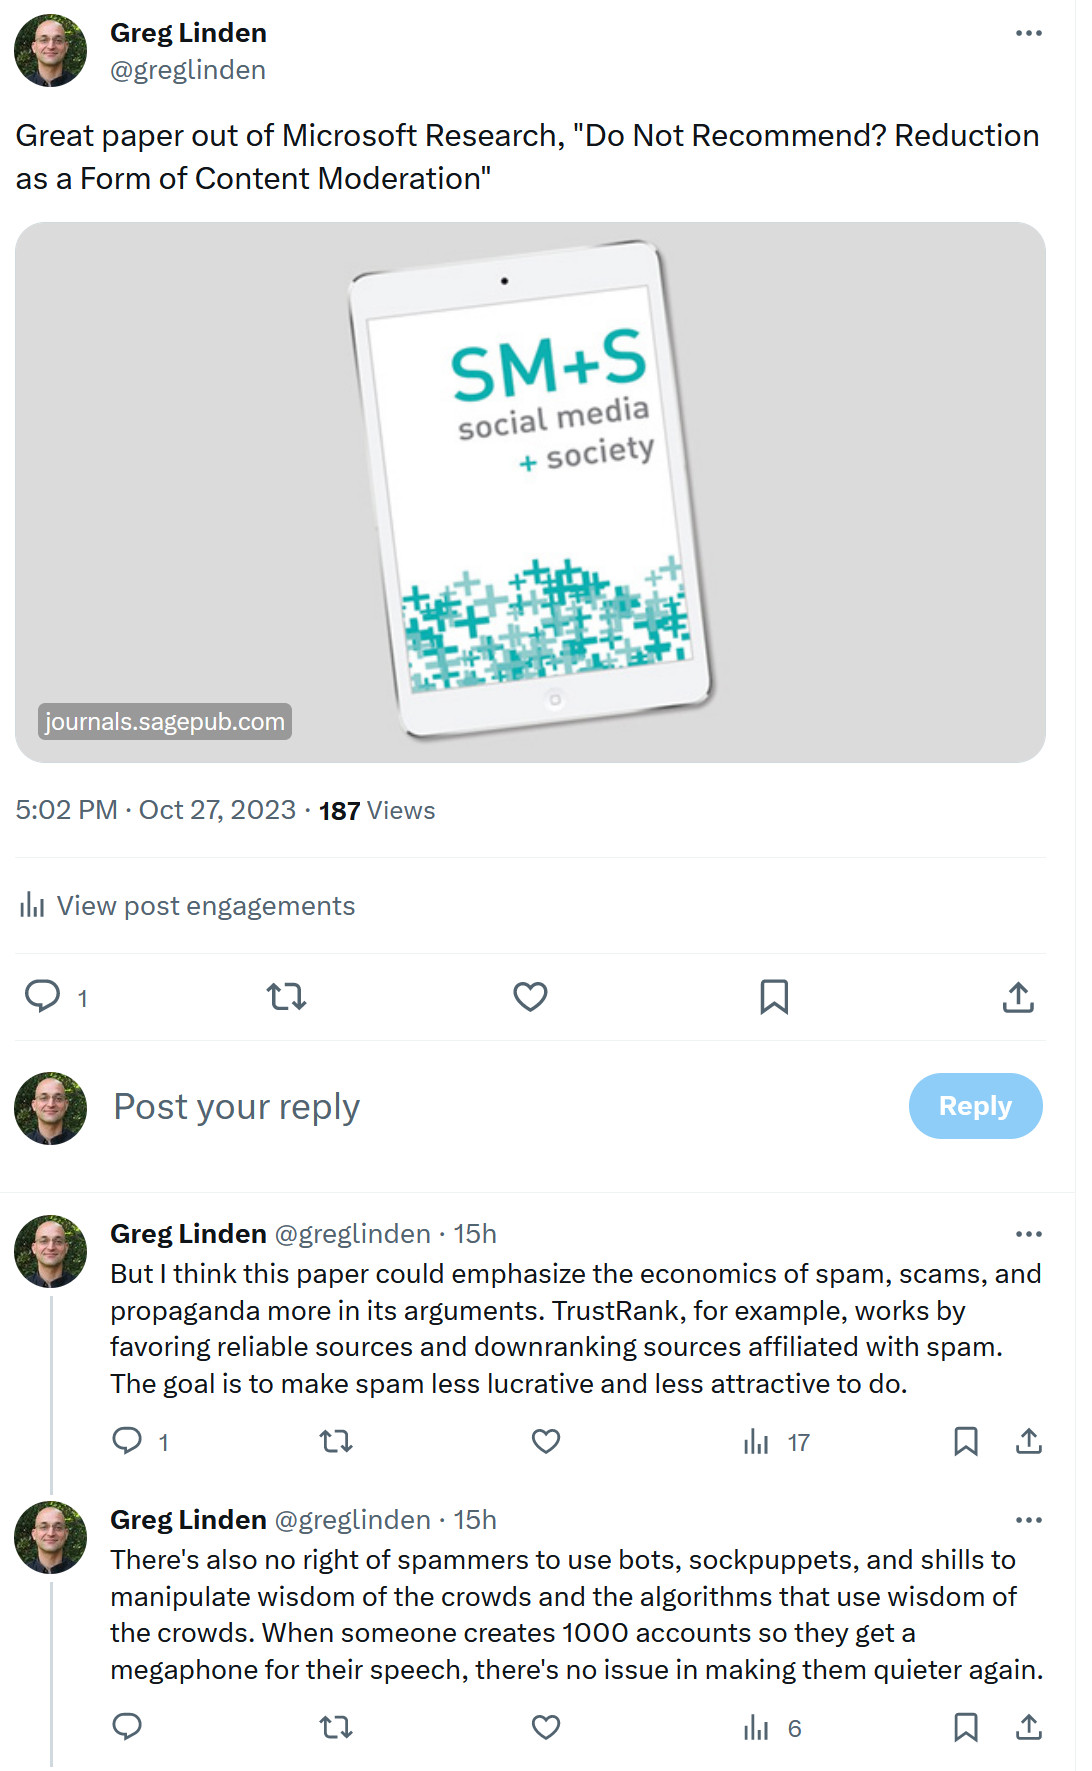Repost the main post about content moderation
The height and width of the screenshot is (1771, 1092).
click(x=286, y=997)
